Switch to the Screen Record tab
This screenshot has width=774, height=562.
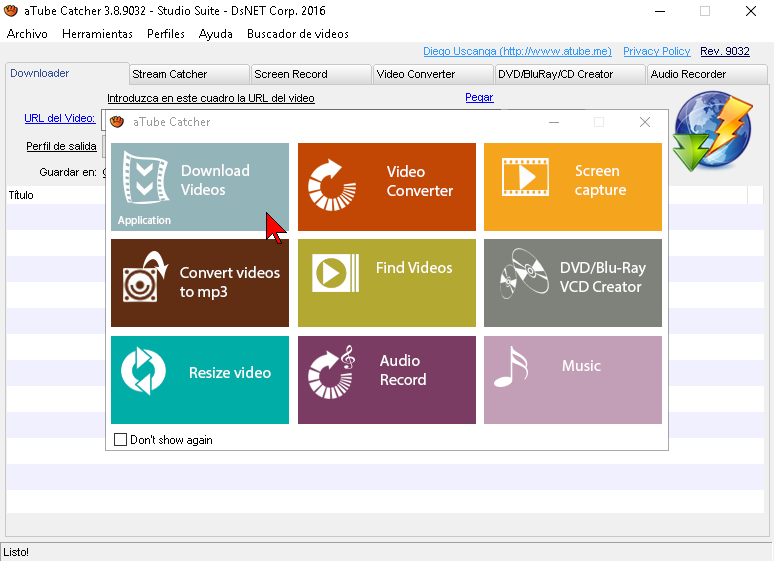(x=311, y=74)
